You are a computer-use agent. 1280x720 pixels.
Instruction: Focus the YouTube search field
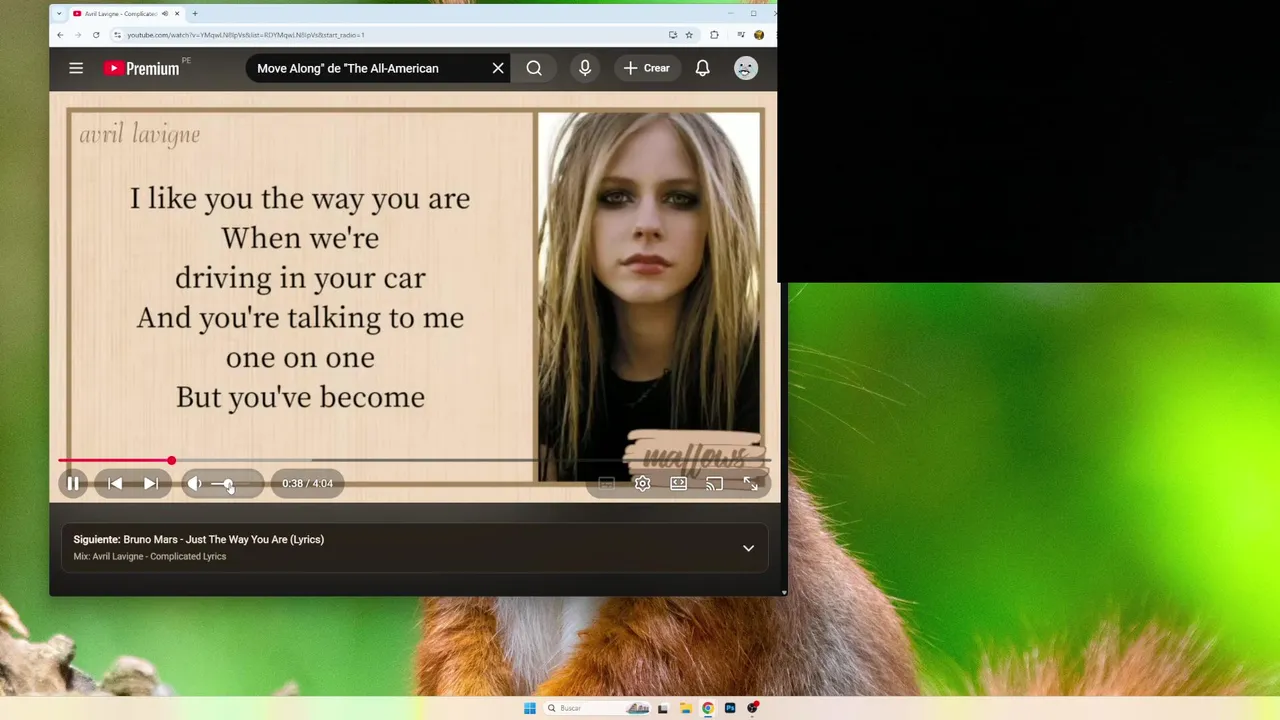tap(370, 68)
